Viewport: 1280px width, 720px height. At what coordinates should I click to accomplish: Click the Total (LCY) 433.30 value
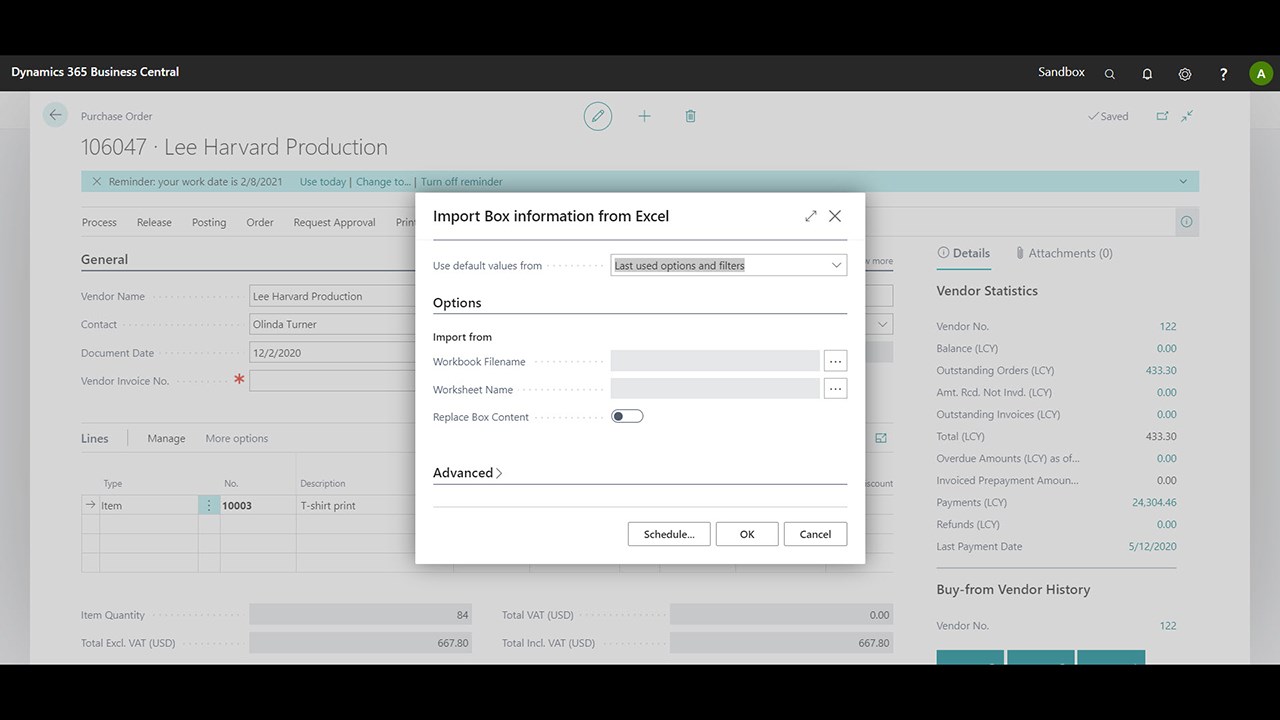(x=1161, y=436)
